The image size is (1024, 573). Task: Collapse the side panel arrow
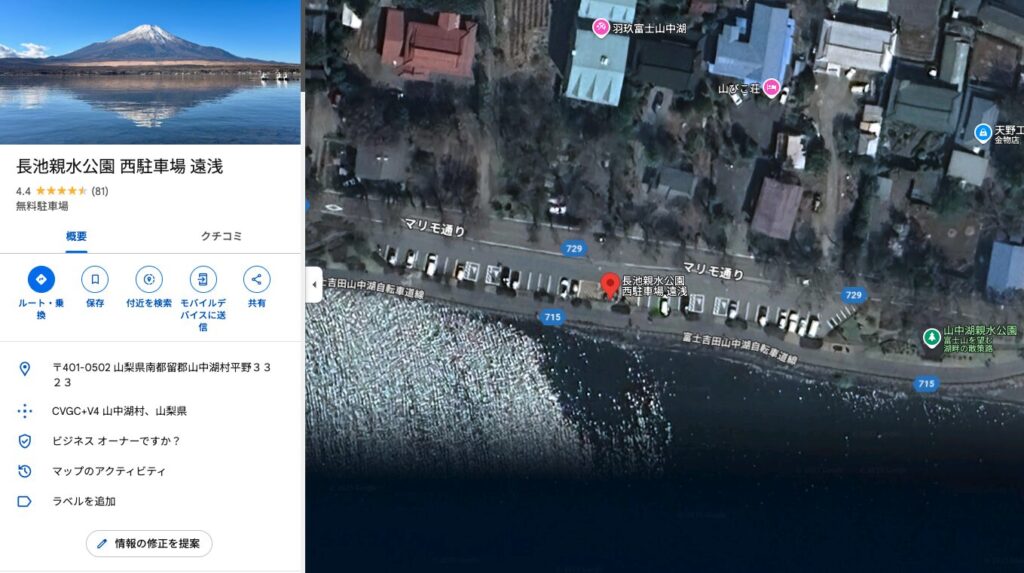[314, 284]
